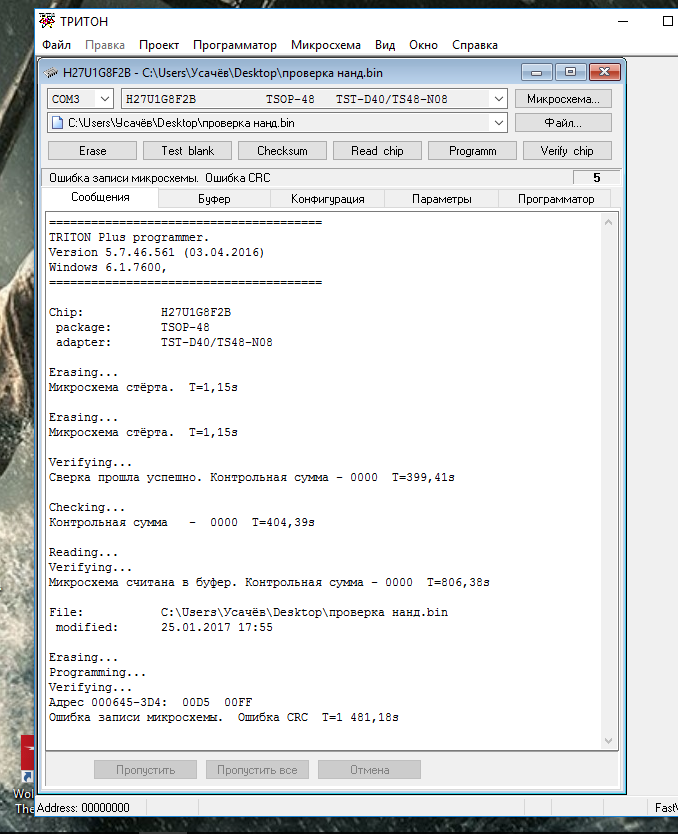Click the Файл... browse button
Image resolution: width=678 pixels, height=834 pixels.
(562, 123)
